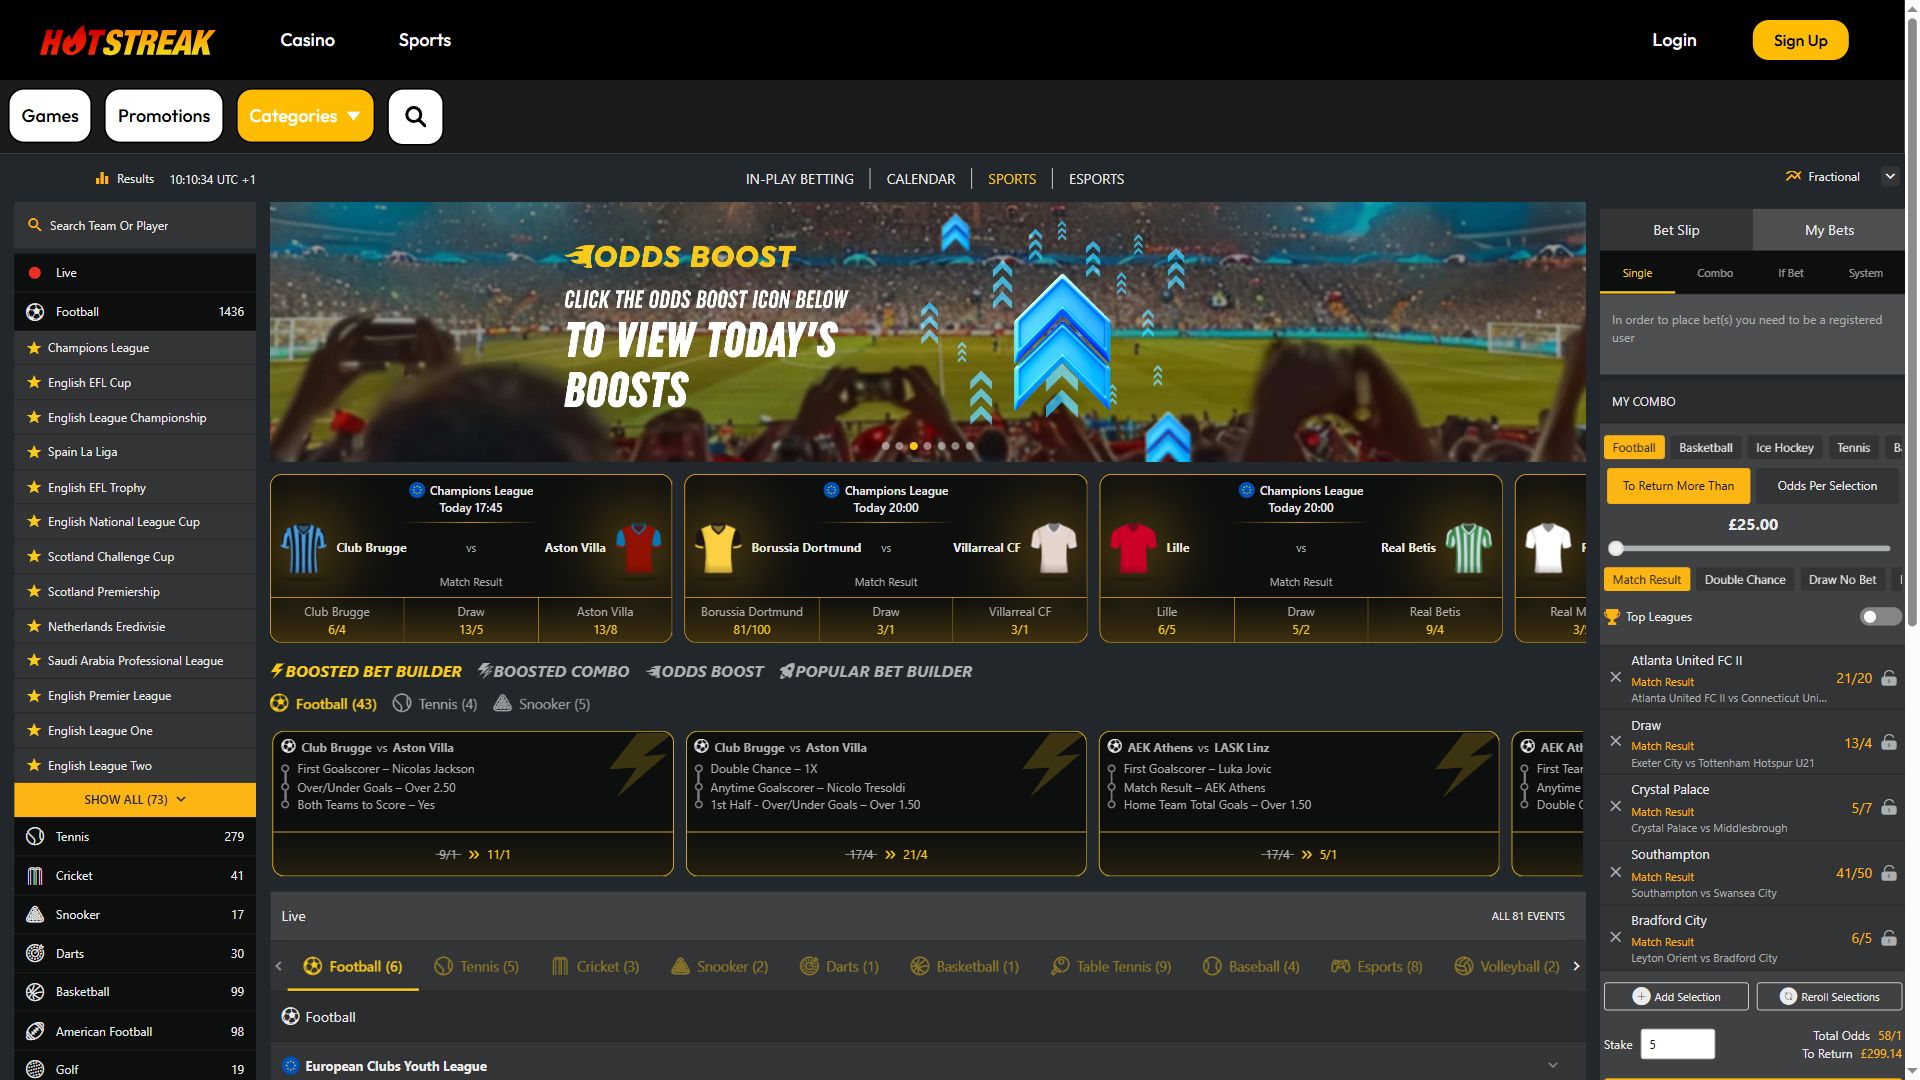Viewport: 1920px width, 1080px height.
Task: Open the Categories dropdown
Action: (305, 116)
